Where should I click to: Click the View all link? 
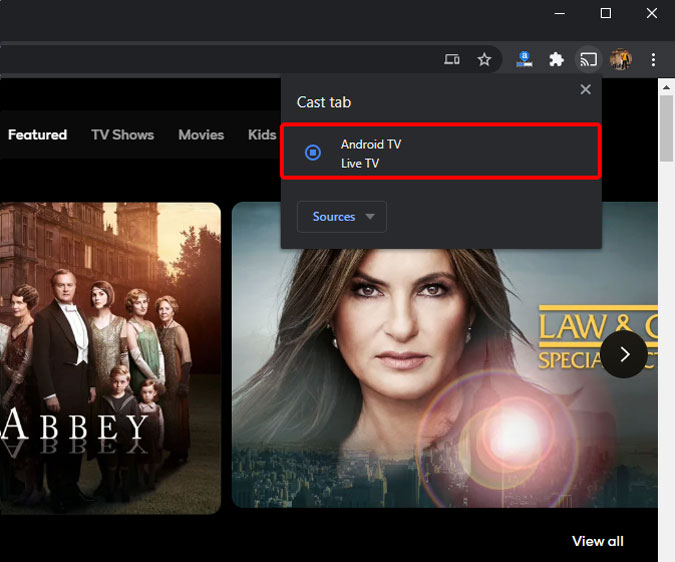coord(598,541)
